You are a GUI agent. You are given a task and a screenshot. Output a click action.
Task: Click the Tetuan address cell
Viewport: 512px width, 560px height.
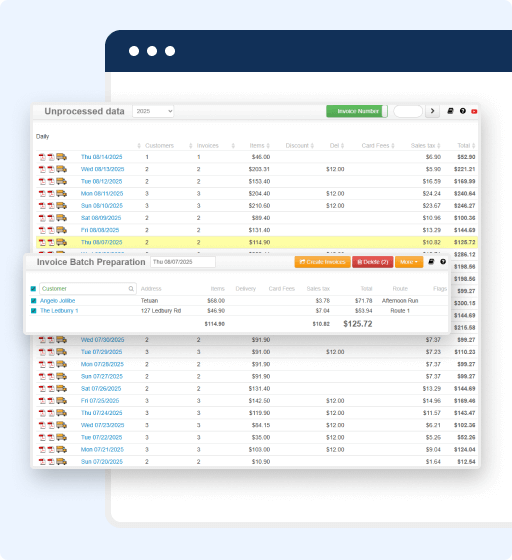(x=149, y=301)
